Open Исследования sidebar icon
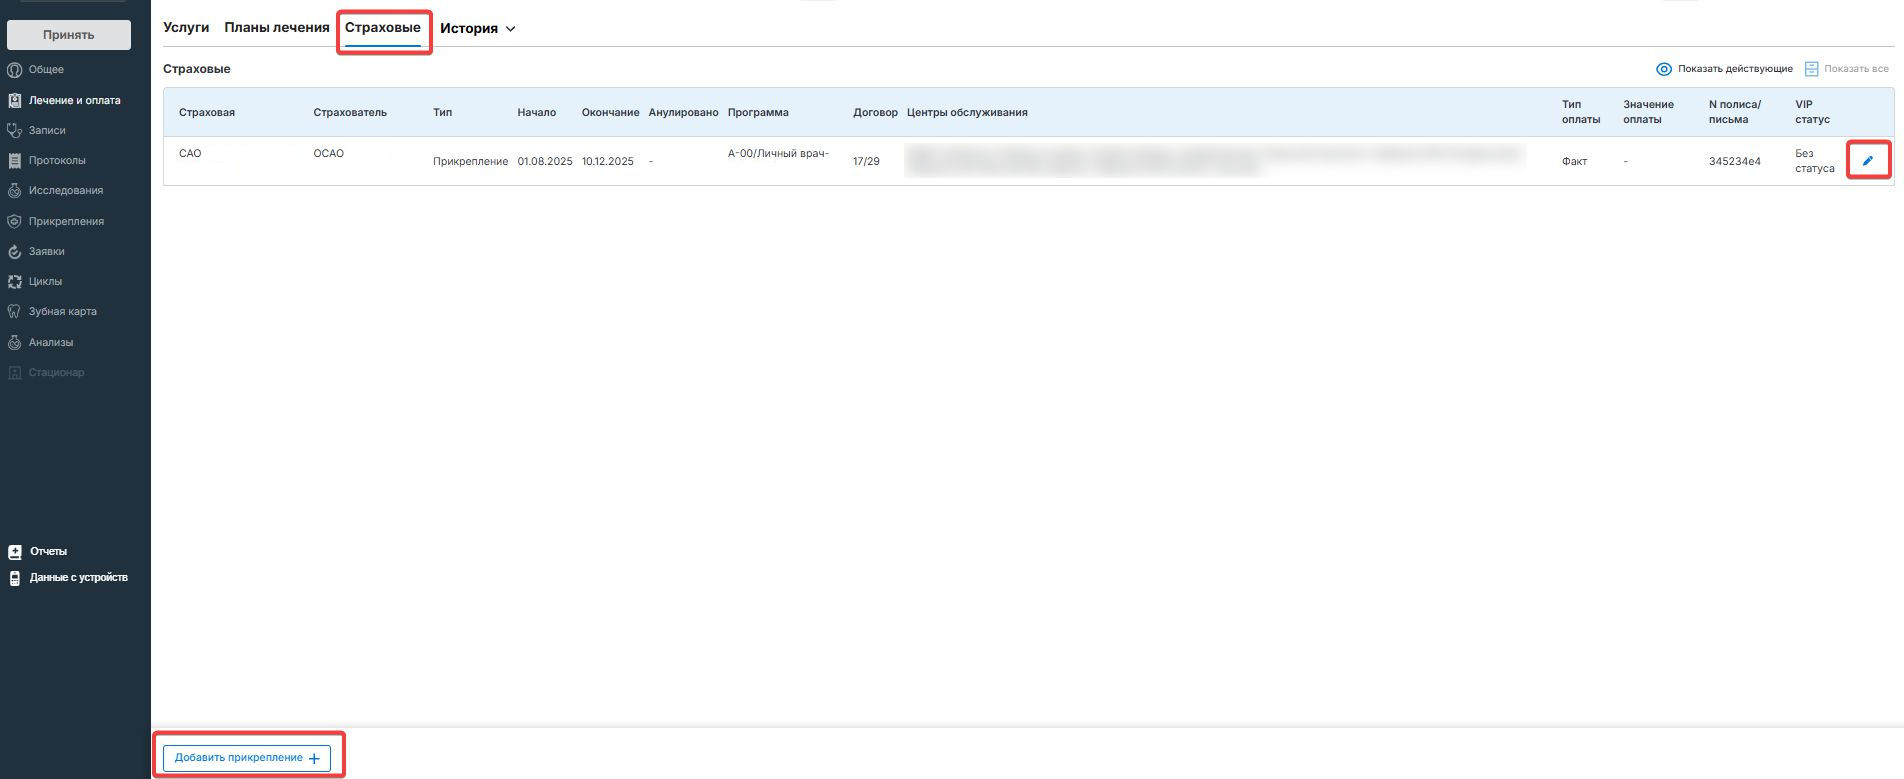 [14, 191]
